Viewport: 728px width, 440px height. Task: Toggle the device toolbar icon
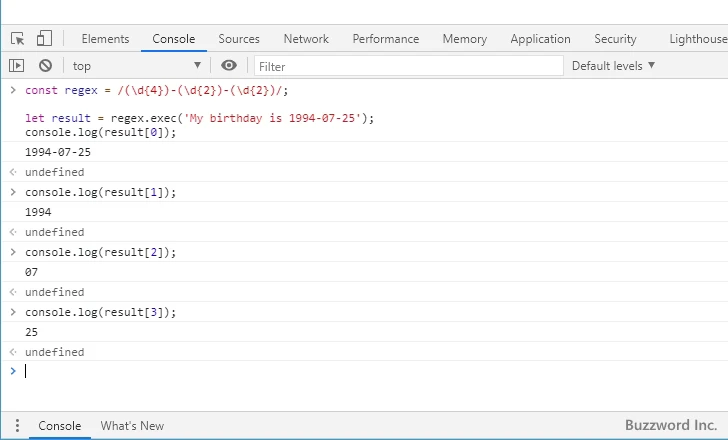[x=44, y=39]
